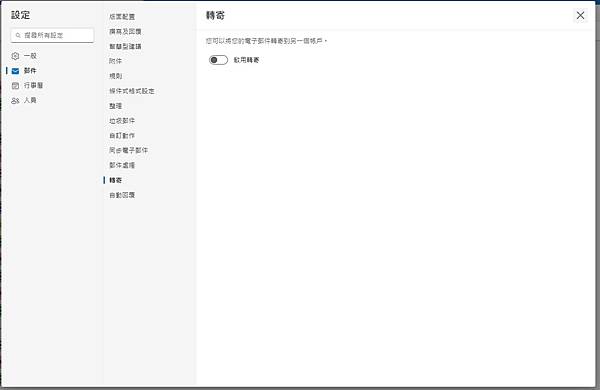
Task: Open the 整理 sweep settings
Action: tap(115, 106)
